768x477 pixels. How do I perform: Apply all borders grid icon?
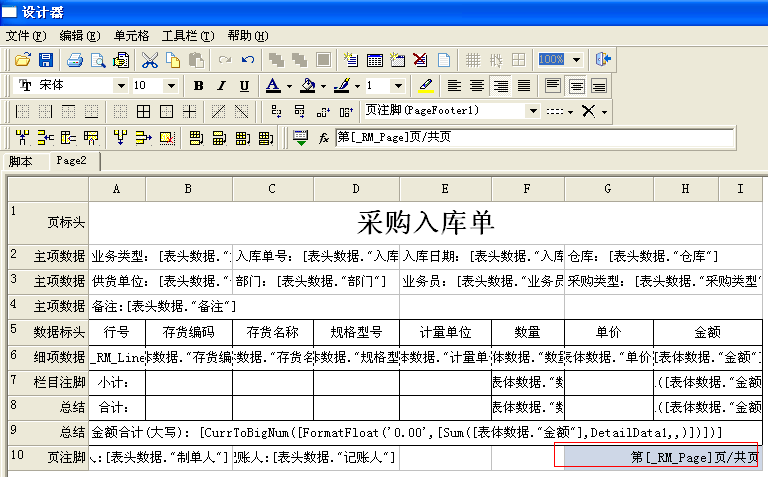click(x=144, y=112)
